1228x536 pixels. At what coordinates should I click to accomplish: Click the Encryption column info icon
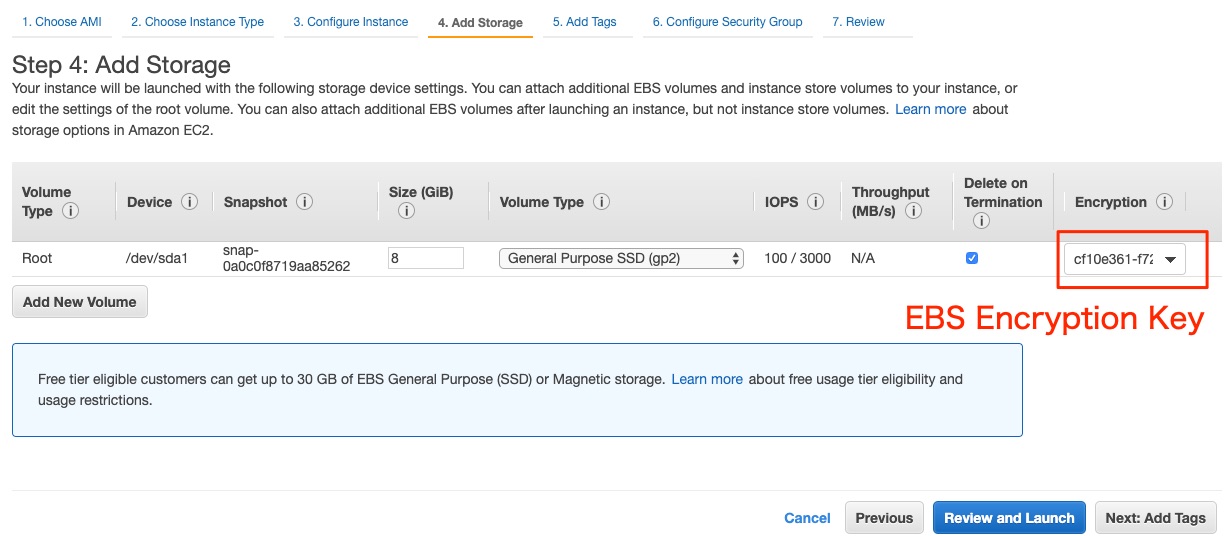point(1164,202)
